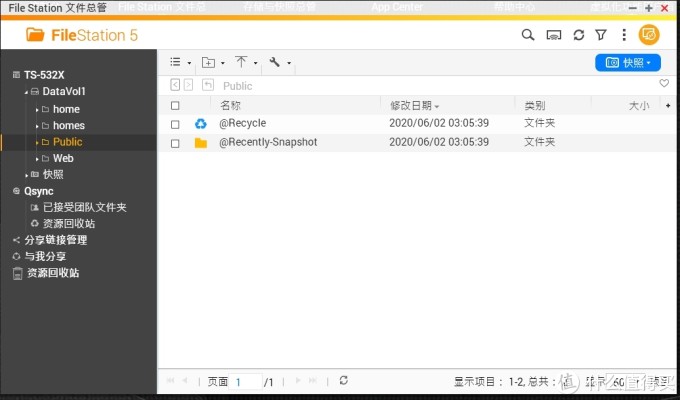Open 资源回收站 under Qsync
The image size is (680, 400).
69,224
